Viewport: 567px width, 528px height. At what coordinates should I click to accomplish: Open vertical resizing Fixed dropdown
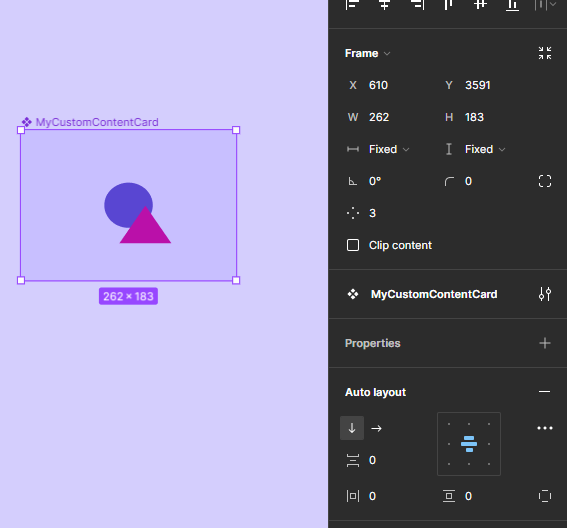tap(485, 149)
